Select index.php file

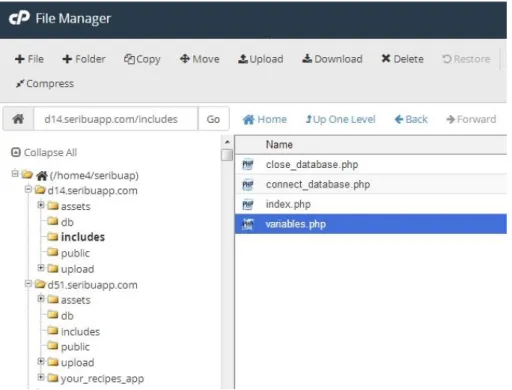pyautogui.click(x=371, y=204)
